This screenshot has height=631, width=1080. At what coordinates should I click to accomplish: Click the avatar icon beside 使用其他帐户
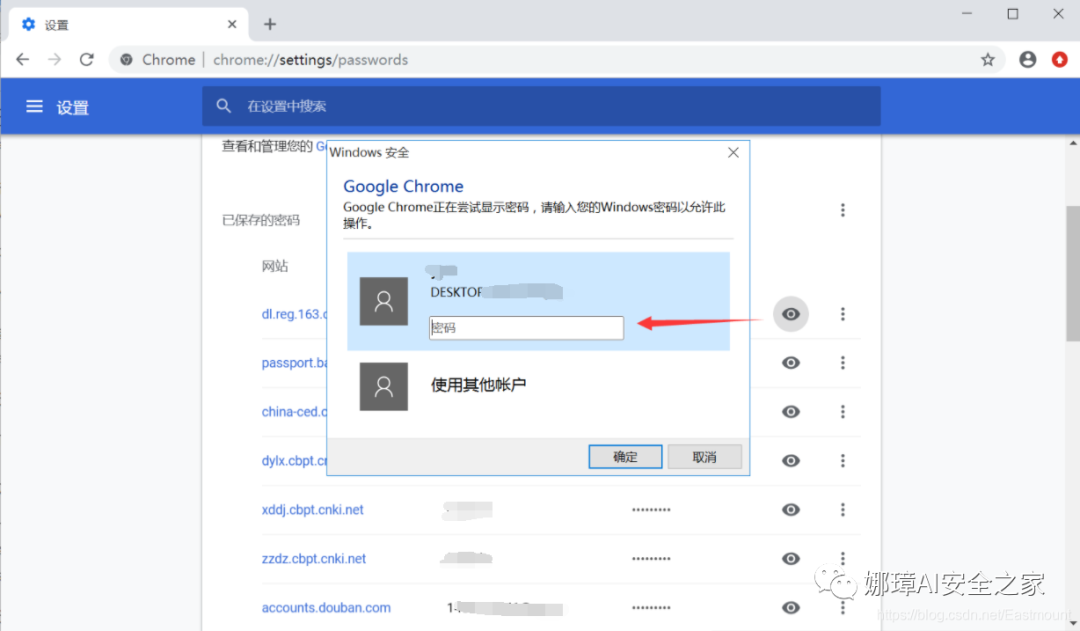pos(384,386)
